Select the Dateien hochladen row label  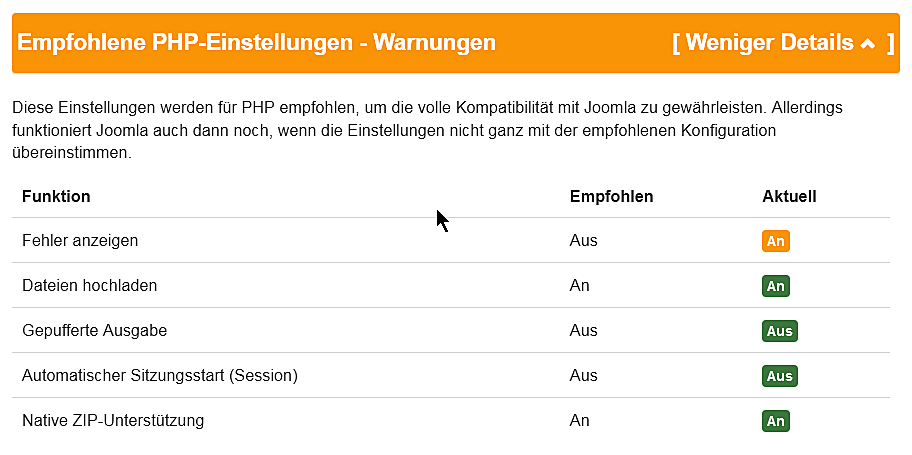click(x=90, y=286)
